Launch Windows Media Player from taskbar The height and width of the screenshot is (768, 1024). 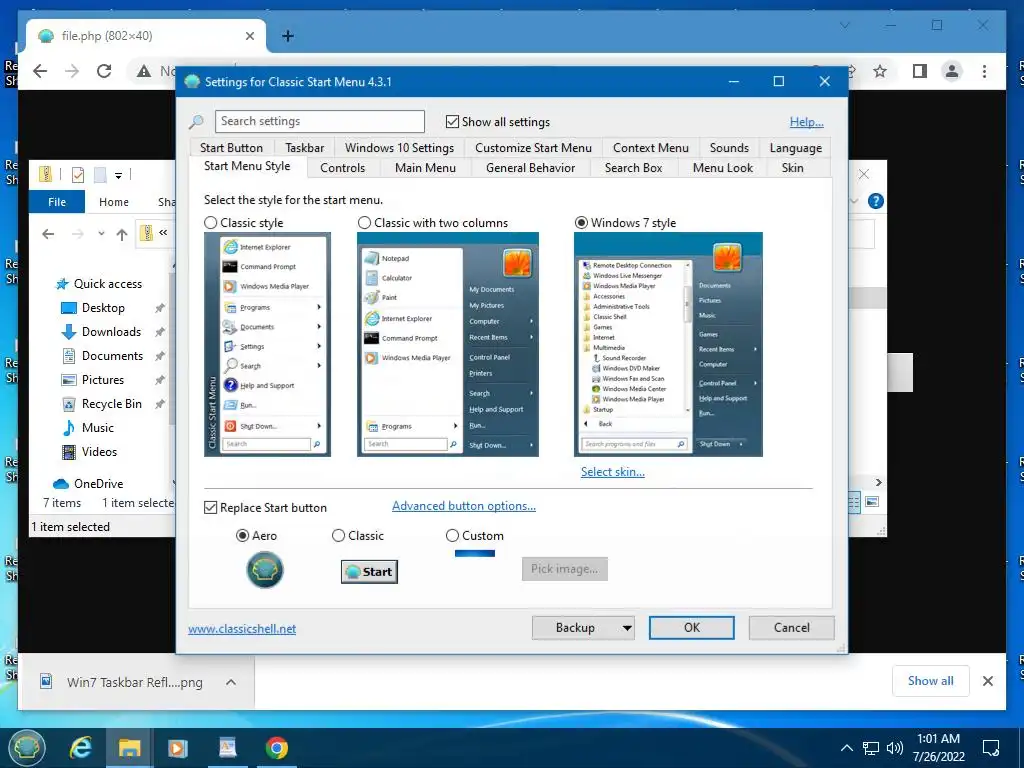click(178, 748)
